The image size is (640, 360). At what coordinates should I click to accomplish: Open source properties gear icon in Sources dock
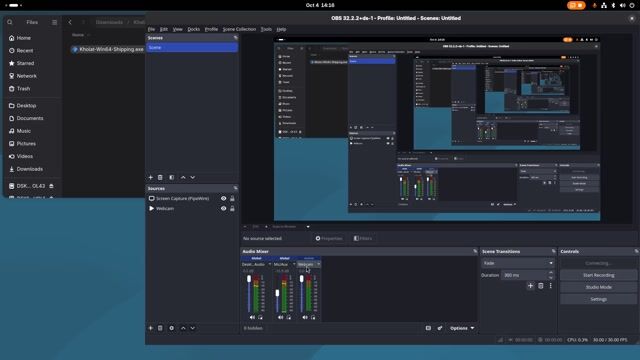172,328
